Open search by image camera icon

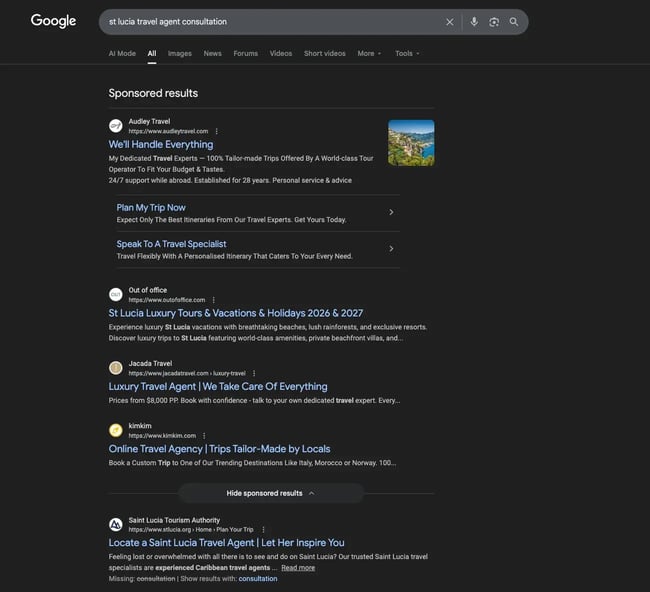click(x=494, y=22)
